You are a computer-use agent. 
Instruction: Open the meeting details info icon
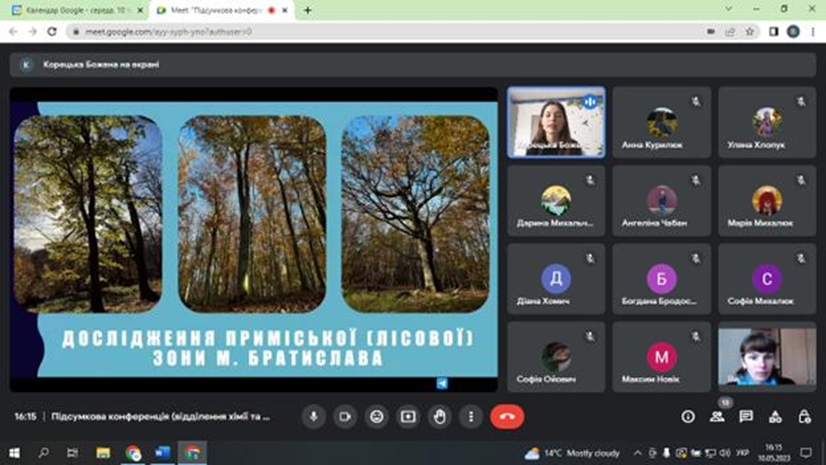[x=688, y=416]
